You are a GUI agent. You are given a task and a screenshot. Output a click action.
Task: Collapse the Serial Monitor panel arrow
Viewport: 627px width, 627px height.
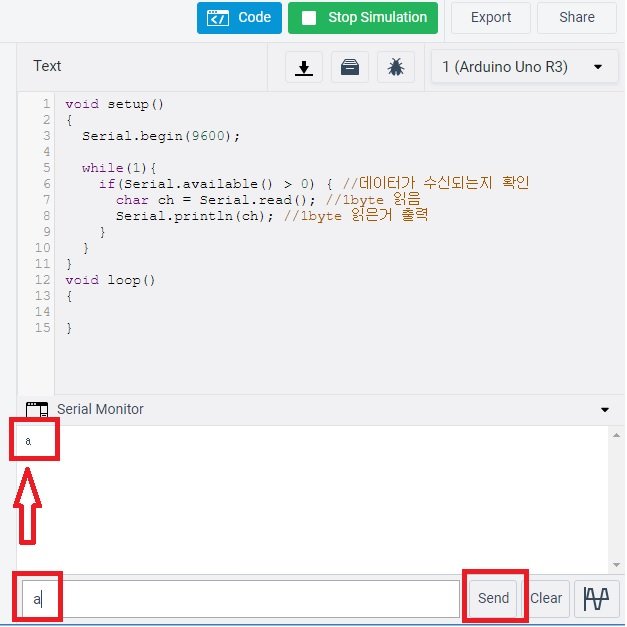point(605,409)
